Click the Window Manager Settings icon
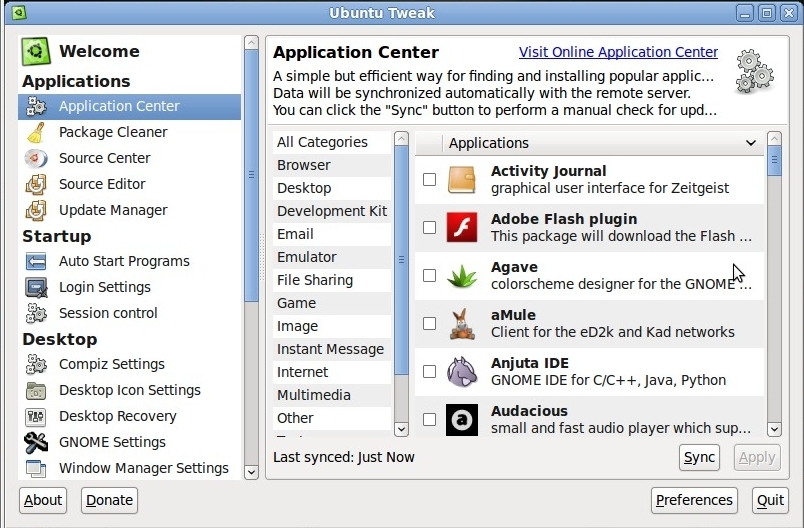 36,469
